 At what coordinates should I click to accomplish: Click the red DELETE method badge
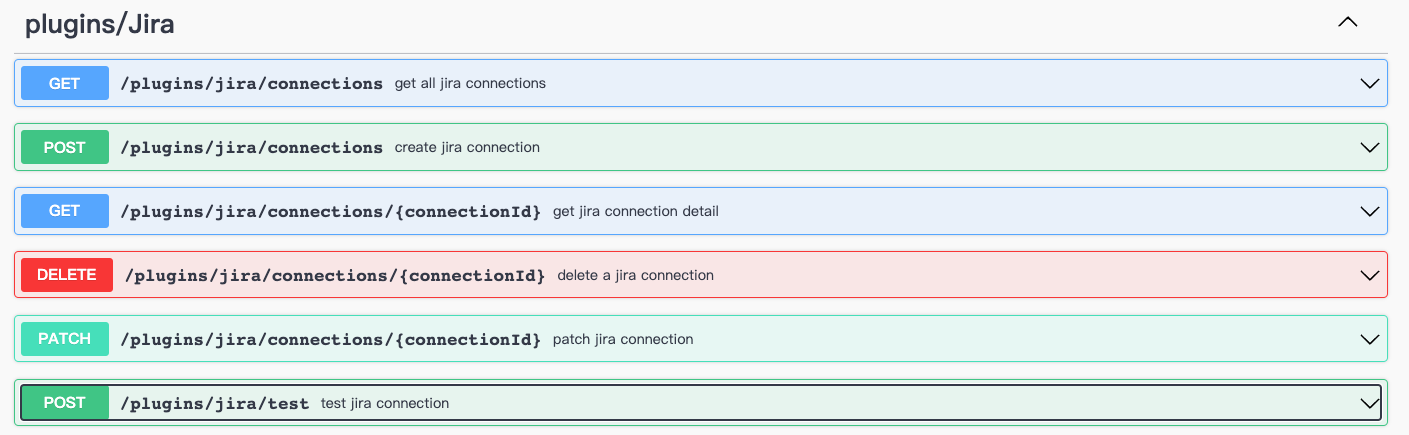point(67,275)
